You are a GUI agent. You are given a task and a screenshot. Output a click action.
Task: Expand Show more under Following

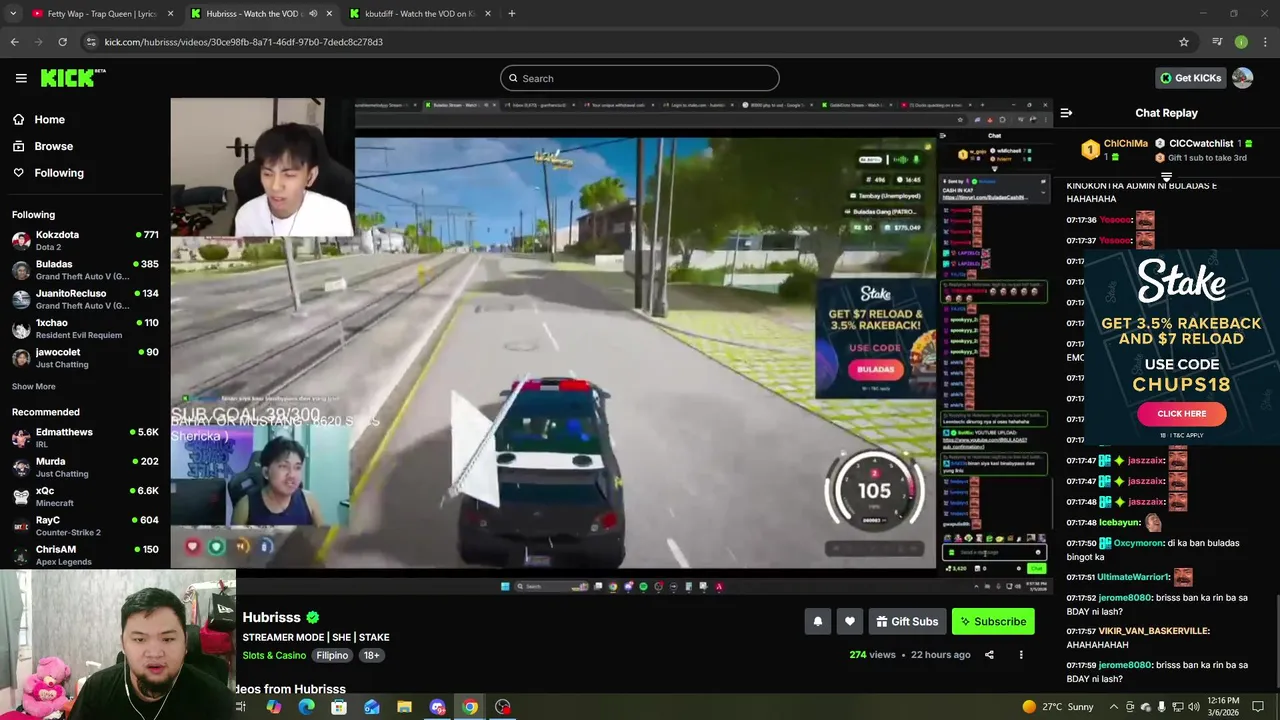[x=34, y=386]
